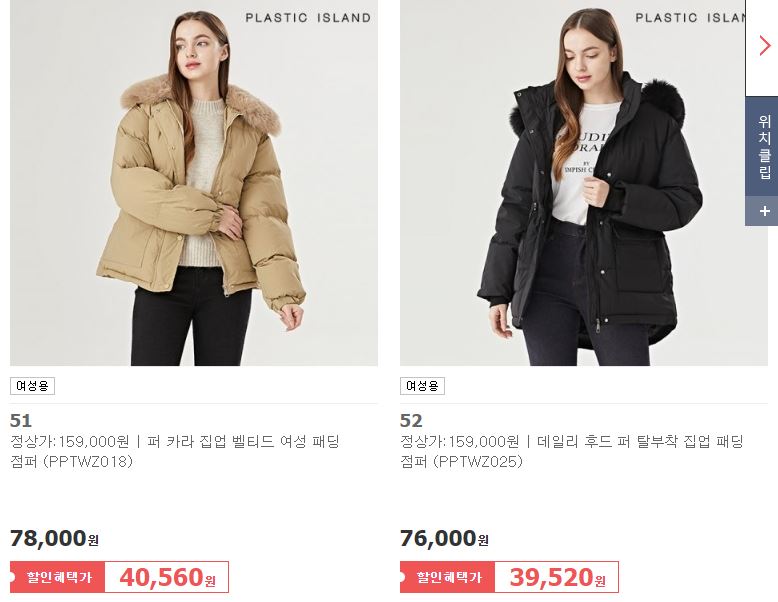This screenshot has width=778, height=602.
Task: Open the beige padding jacket image
Action: click(194, 183)
